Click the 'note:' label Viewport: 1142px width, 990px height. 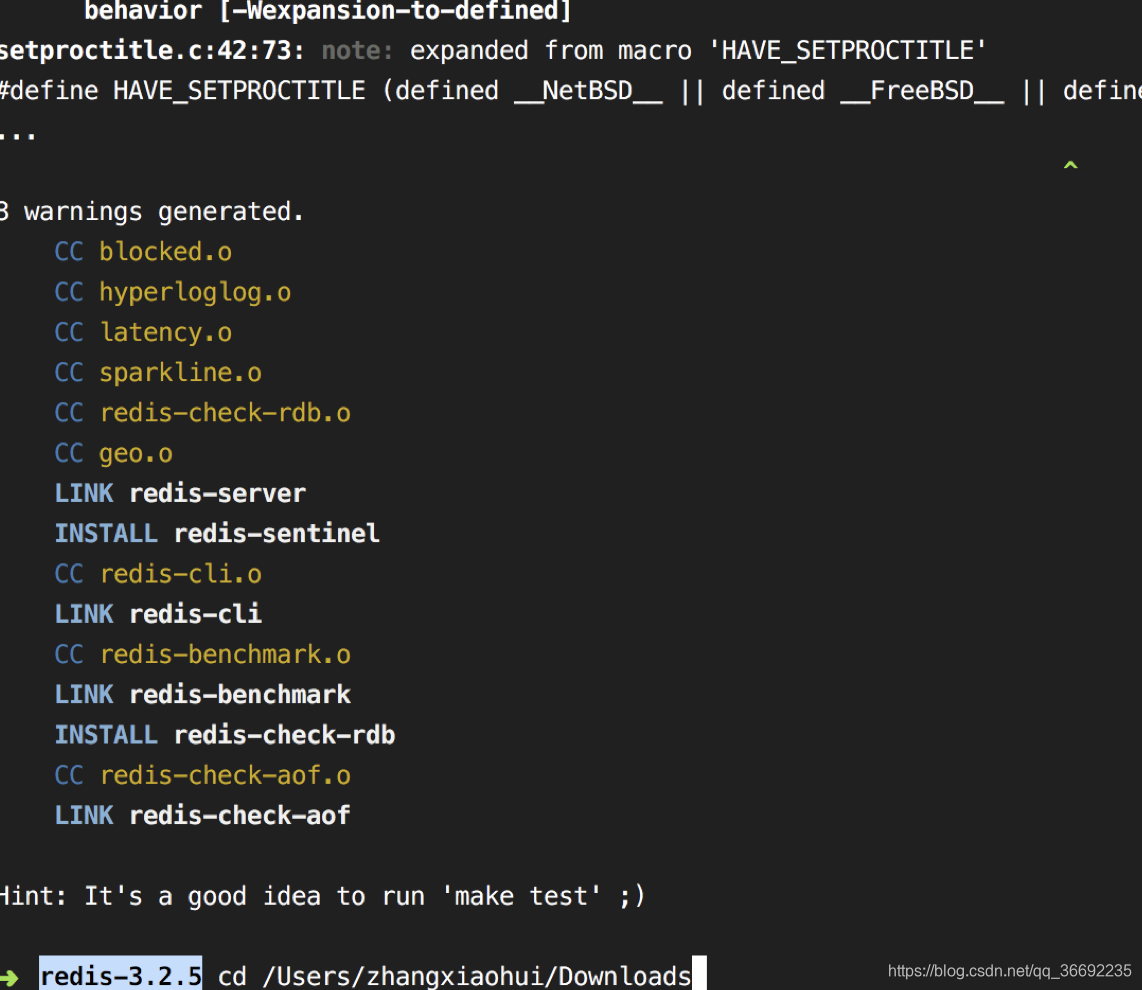357,51
